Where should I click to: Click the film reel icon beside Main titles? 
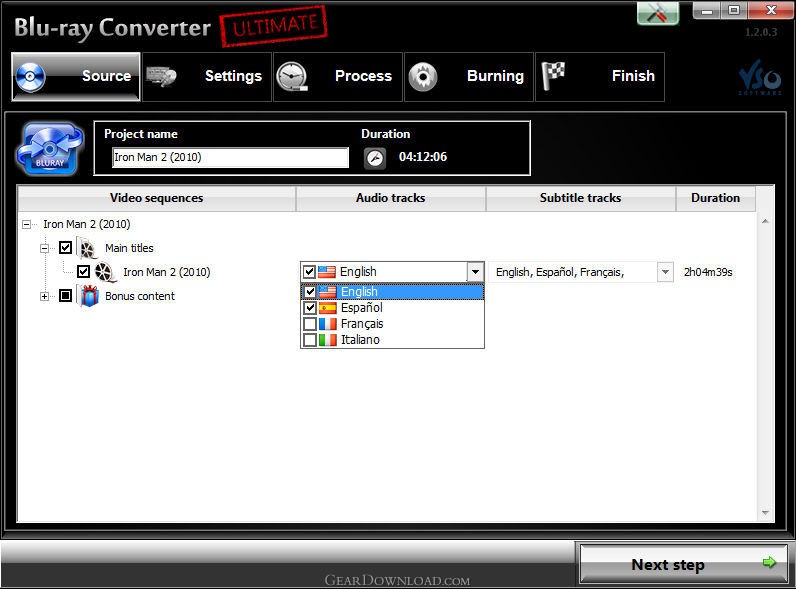tap(88, 248)
